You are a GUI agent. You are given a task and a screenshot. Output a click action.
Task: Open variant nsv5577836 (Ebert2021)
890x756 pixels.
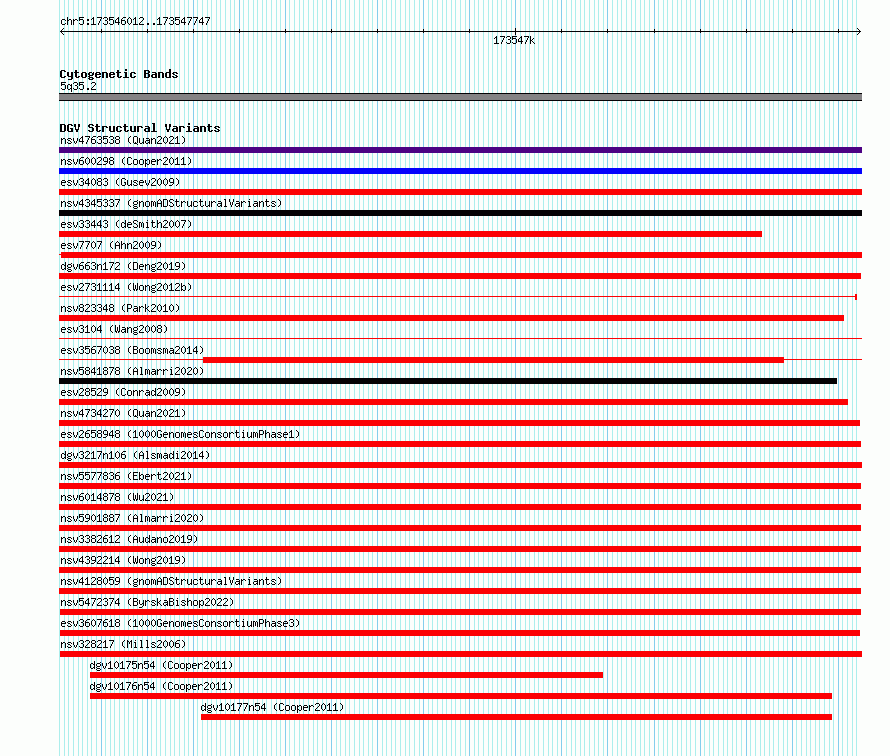[126, 476]
